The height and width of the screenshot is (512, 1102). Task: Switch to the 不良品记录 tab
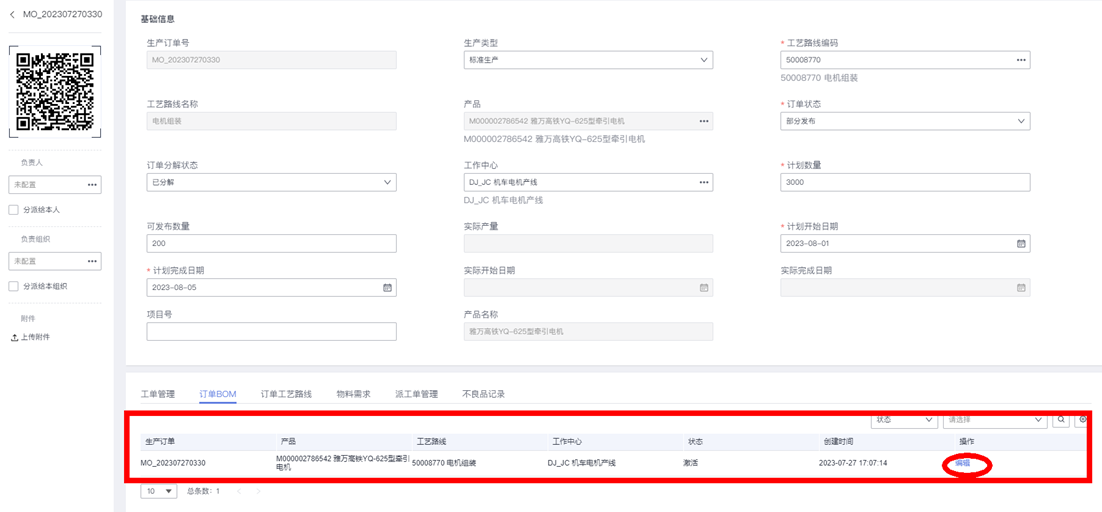pyautogui.click(x=484, y=394)
